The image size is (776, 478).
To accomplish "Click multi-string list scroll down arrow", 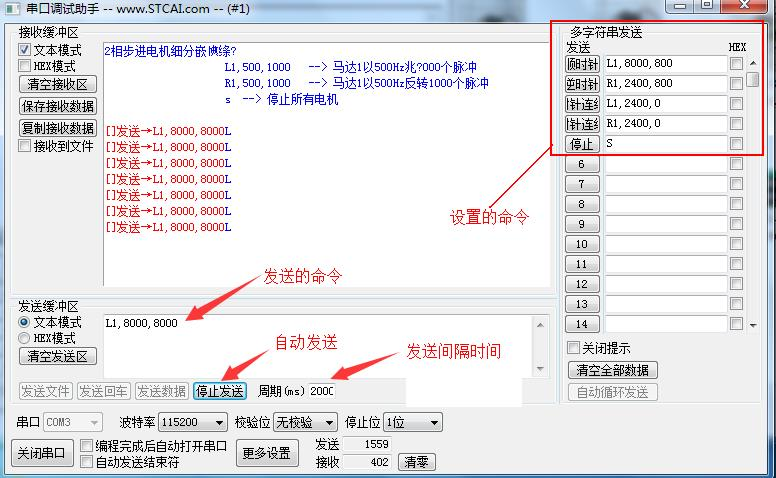I will pyautogui.click(x=753, y=325).
